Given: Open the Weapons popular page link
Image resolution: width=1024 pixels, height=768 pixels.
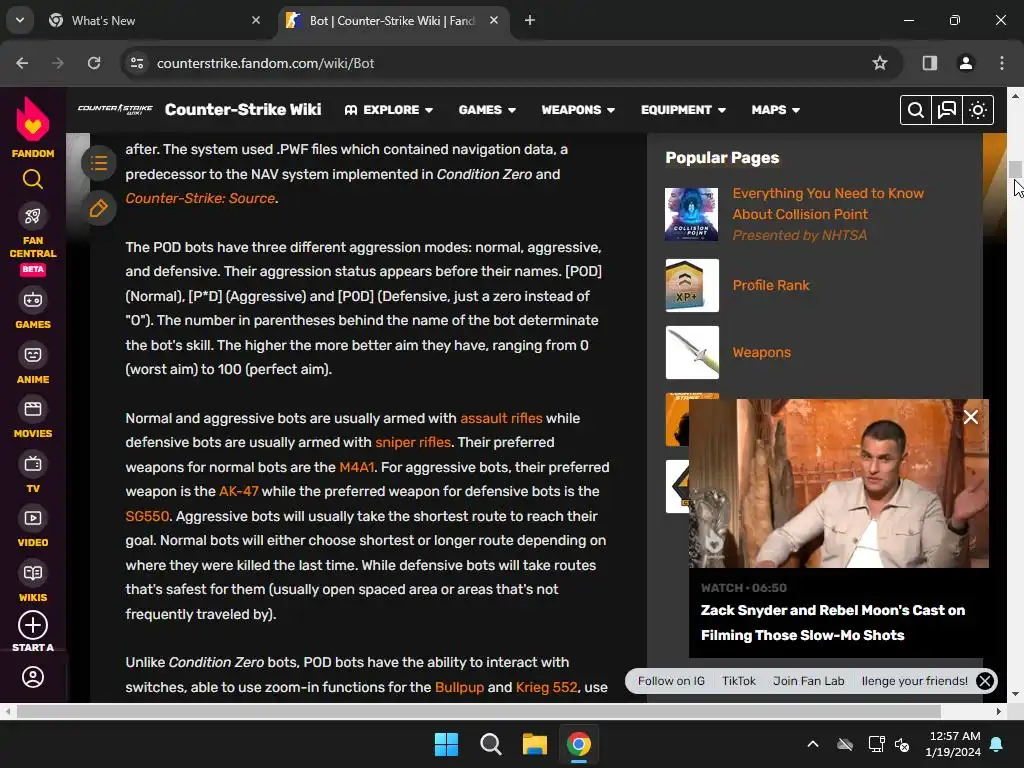Looking at the screenshot, I should [x=761, y=353].
